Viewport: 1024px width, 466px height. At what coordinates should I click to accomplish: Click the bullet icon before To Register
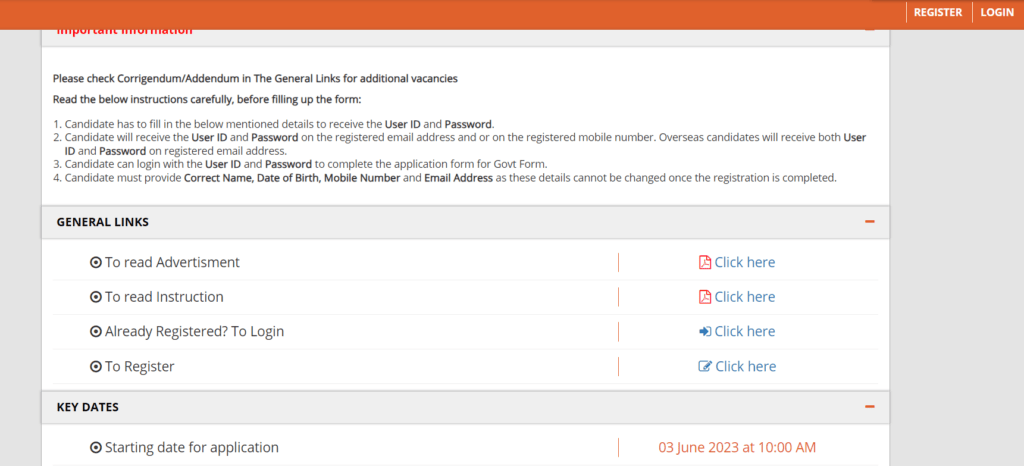click(x=95, y=367)
